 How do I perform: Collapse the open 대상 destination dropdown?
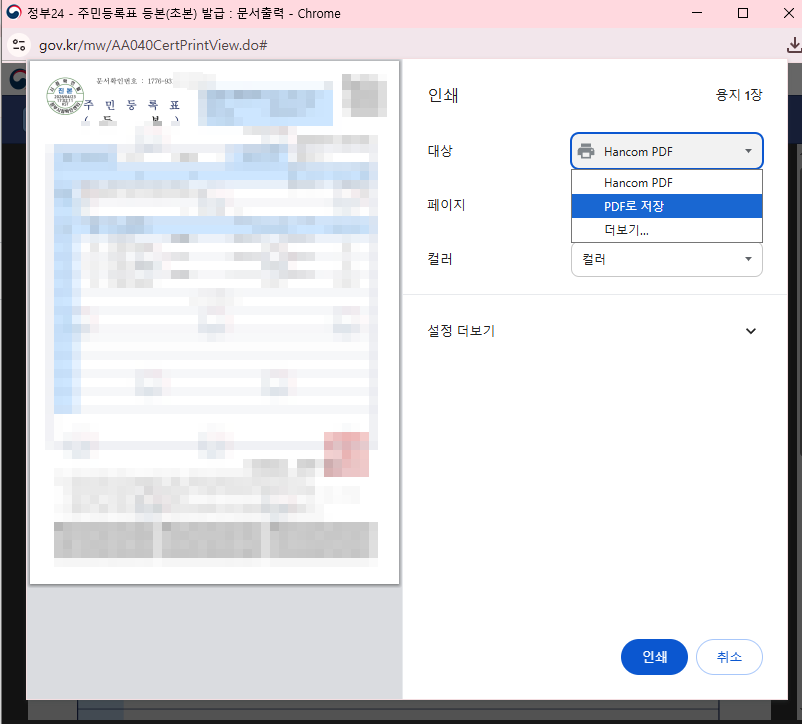tap(666, 150)
